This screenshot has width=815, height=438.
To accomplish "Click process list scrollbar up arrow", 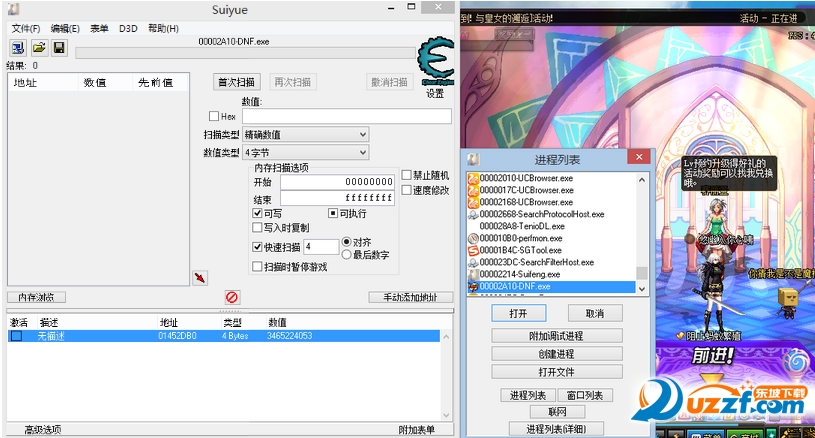I will 642,179.
